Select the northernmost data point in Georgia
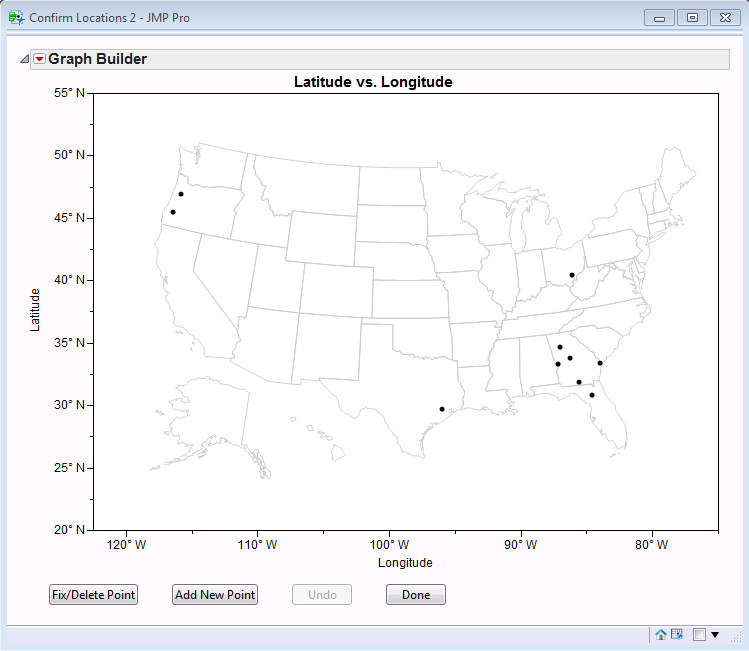Image resolution: width=749 pixels, height=651 pixels. (x=560, y=347)
